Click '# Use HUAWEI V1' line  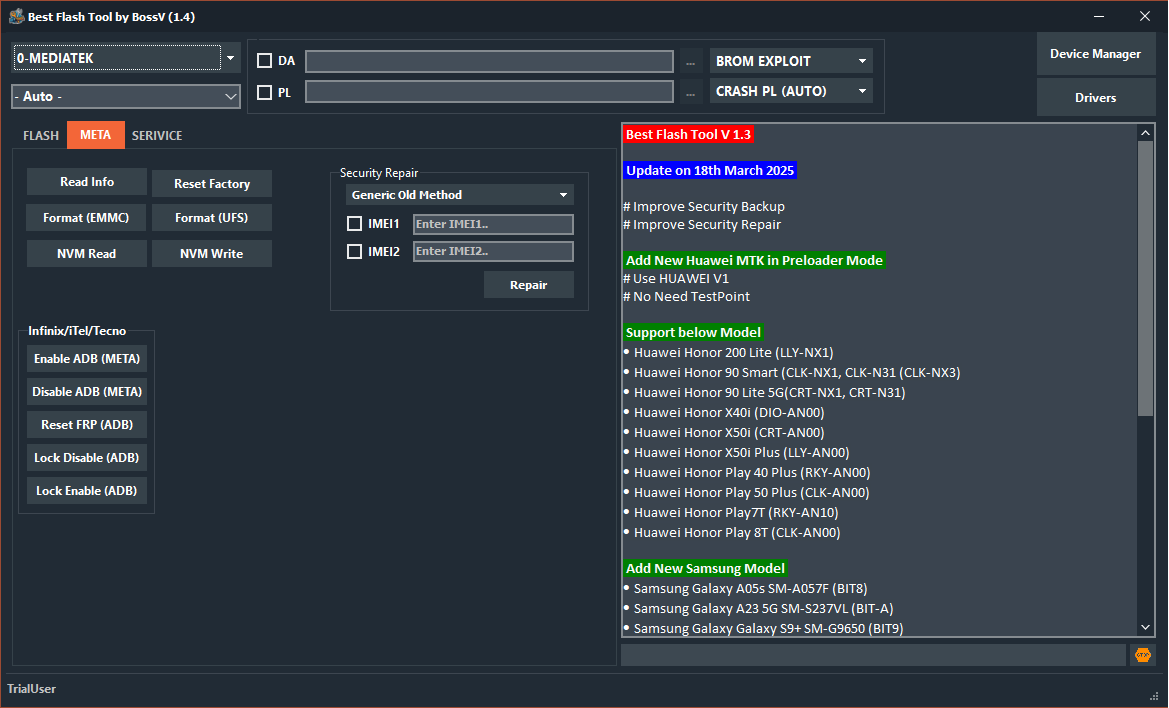coord(676,278)
